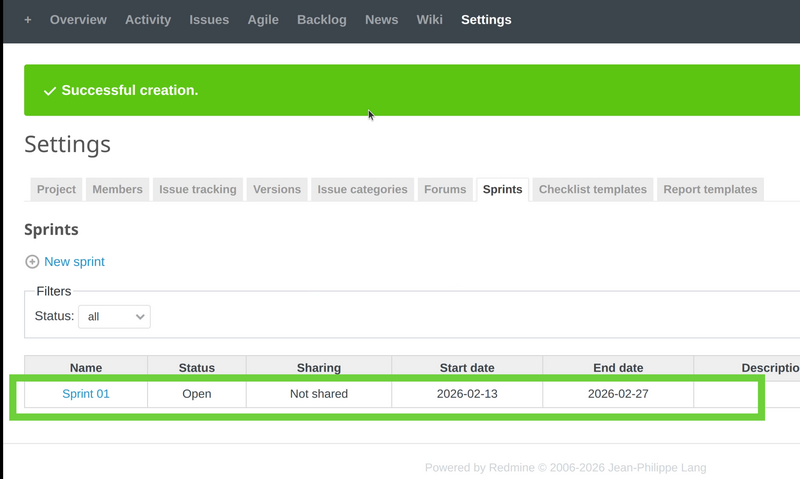Navigate to the Wiki section
800x479 pixels.
(430, 20)
